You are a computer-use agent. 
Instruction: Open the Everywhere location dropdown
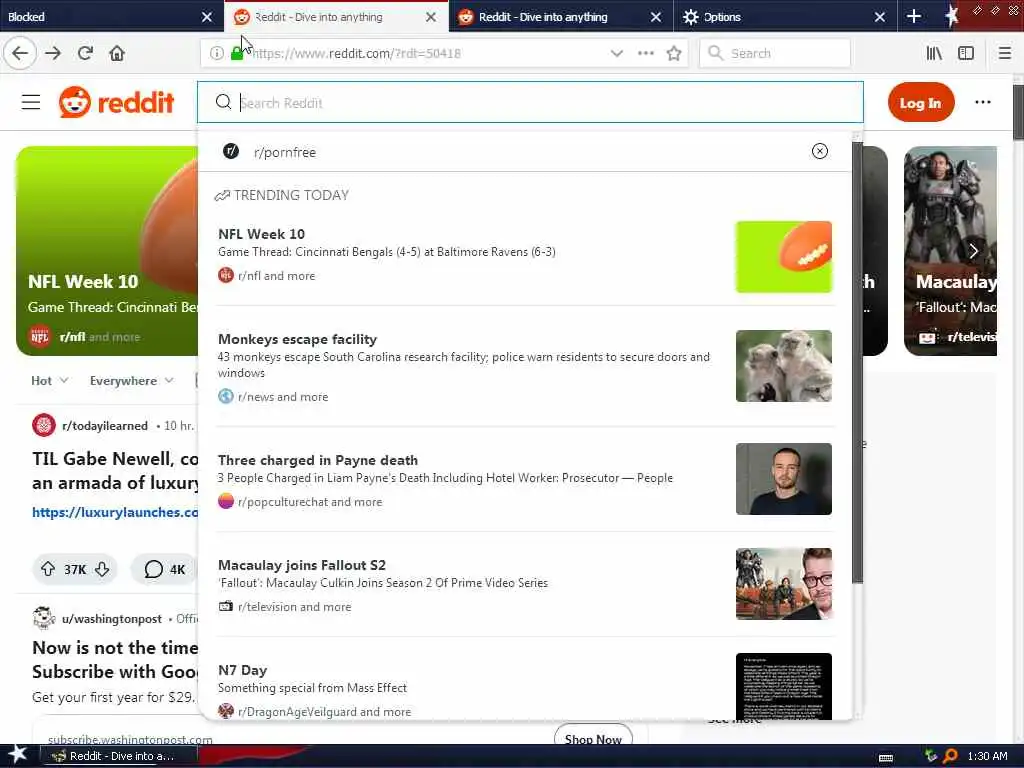pos(131,380)
